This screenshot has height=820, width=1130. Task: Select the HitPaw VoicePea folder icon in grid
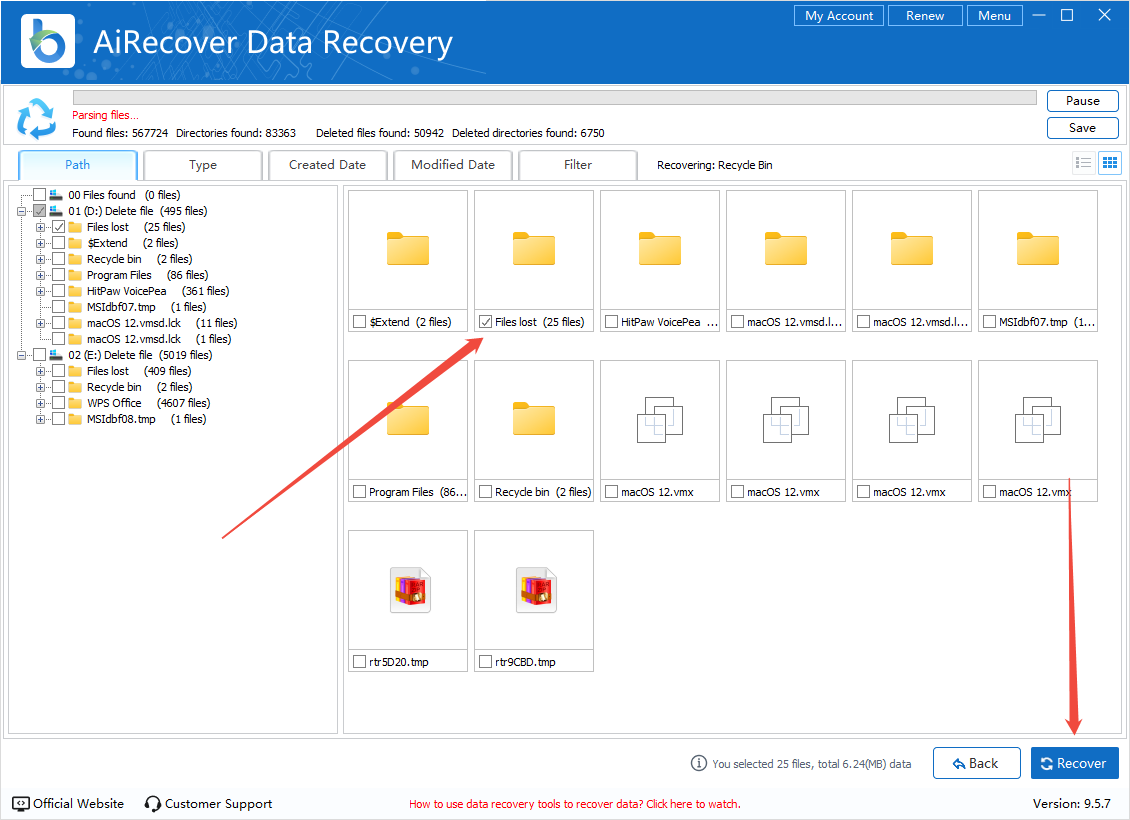point(660,249)
